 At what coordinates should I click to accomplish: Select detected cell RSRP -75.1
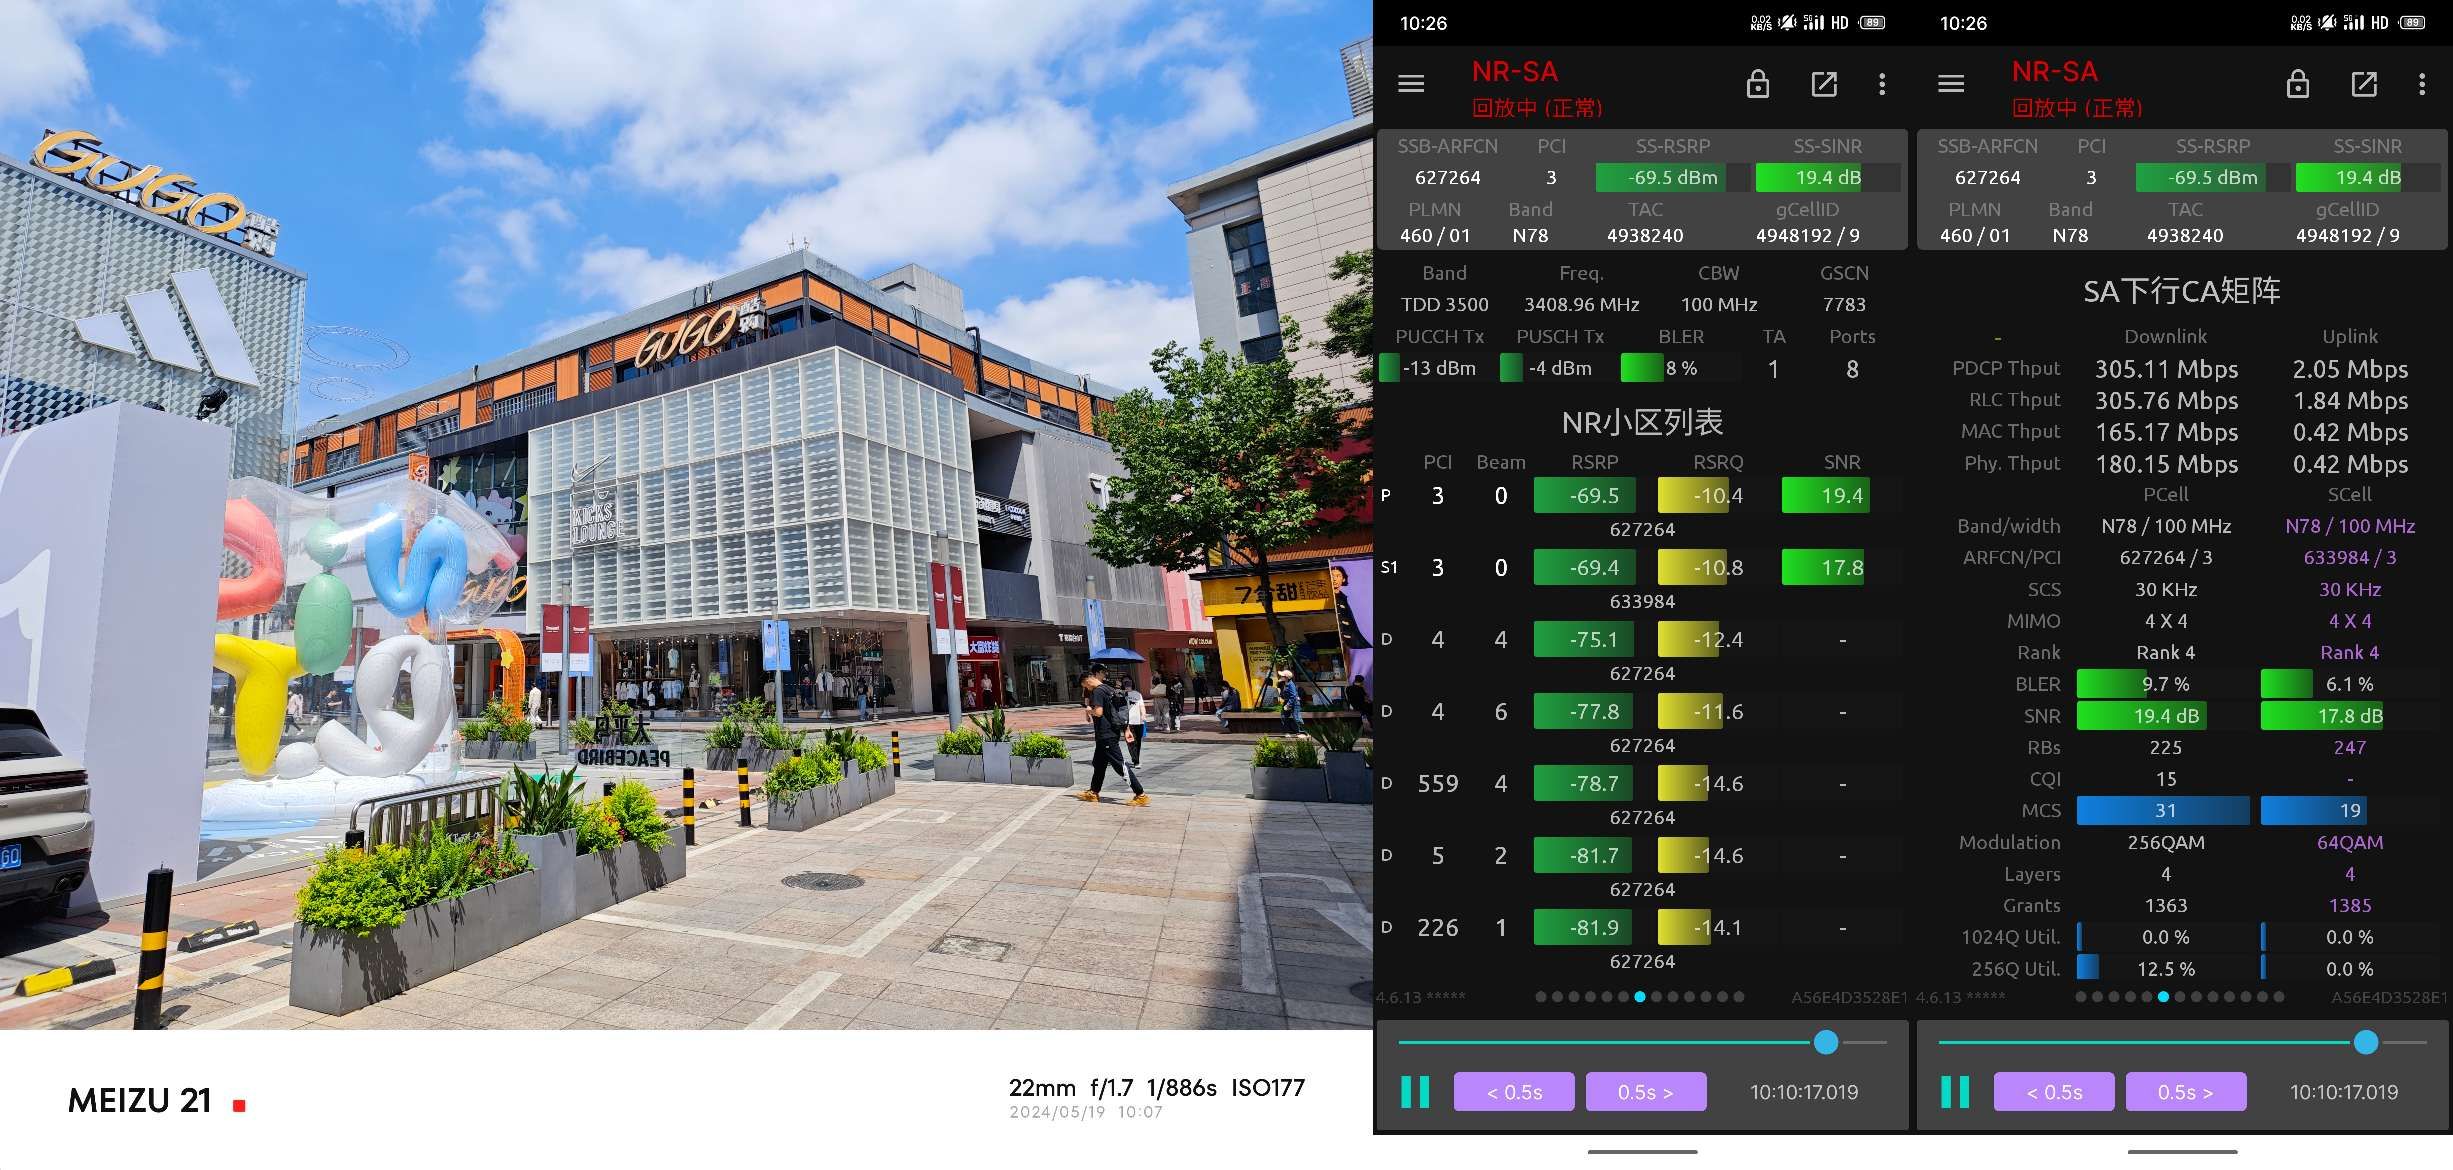click(x=1640, y=651)
